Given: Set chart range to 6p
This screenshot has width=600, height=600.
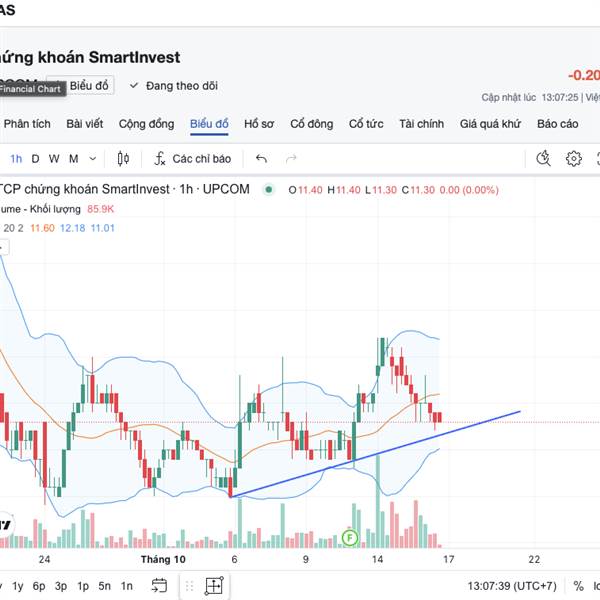Looking at the screenshot, I should 39,585.
